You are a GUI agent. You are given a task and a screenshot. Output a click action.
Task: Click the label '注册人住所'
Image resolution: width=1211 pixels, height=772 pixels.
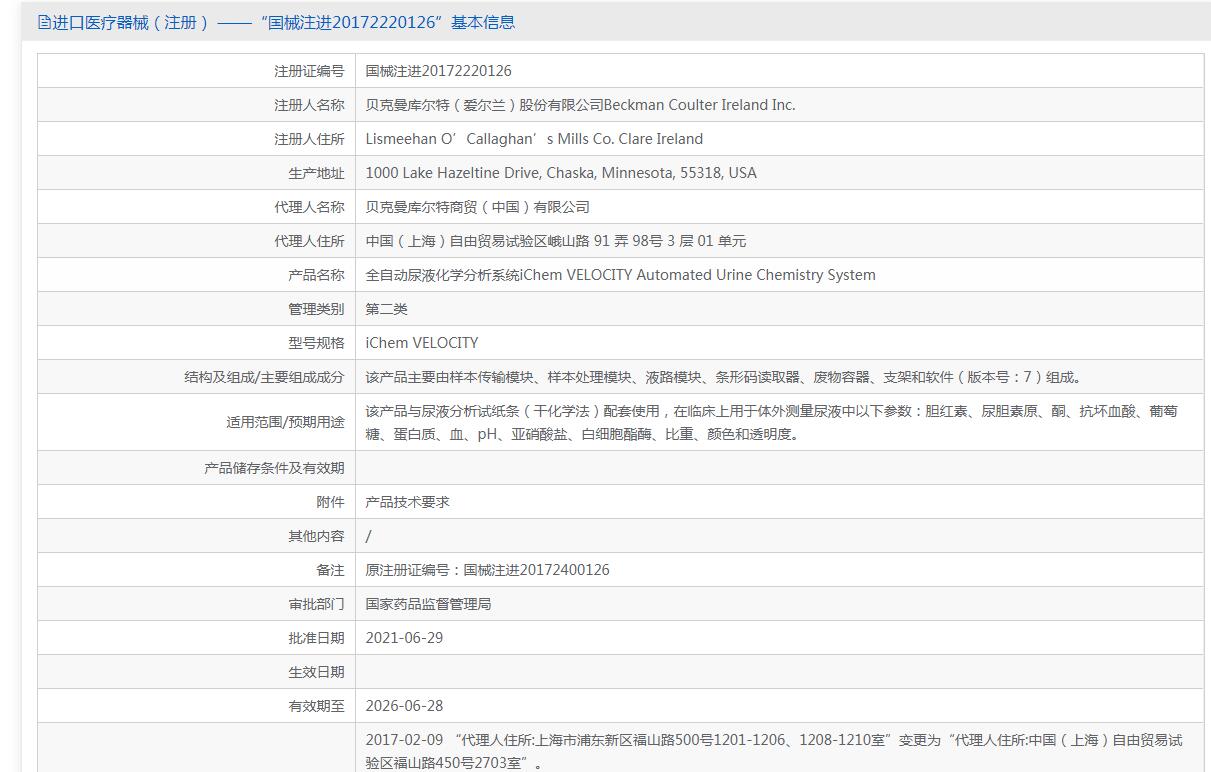[309, 139]
